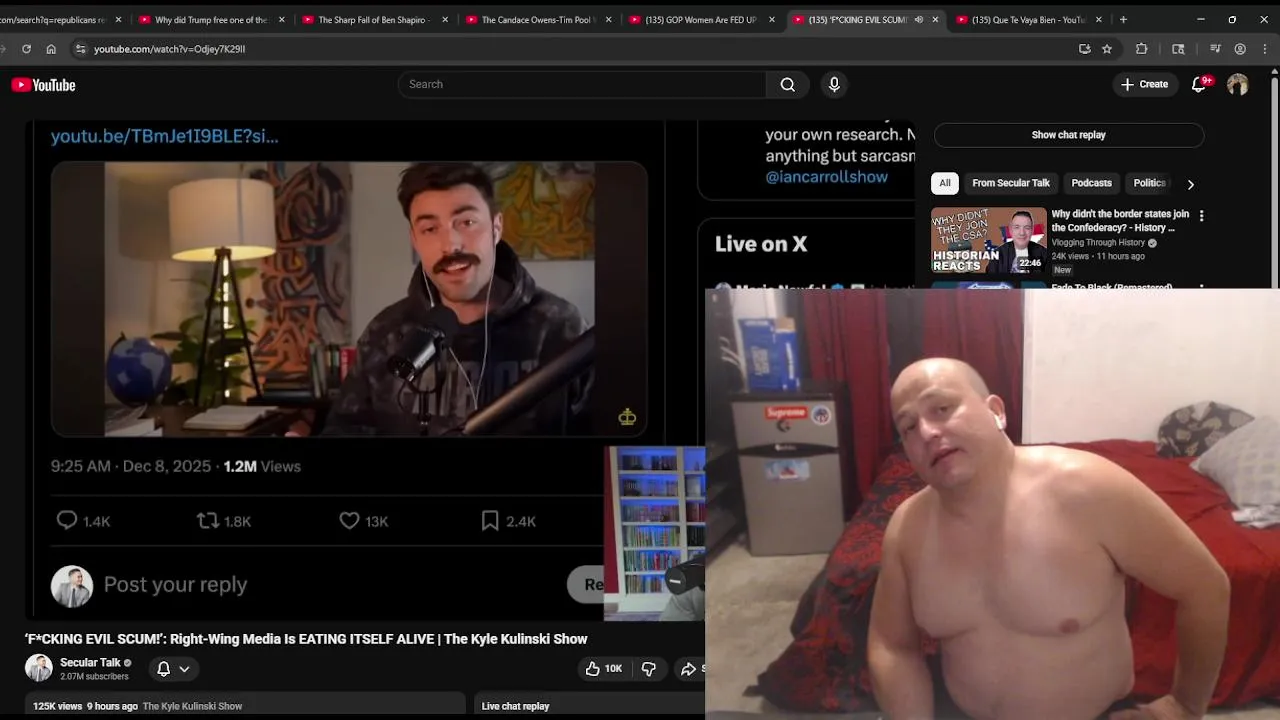This screenshot has height=720, width=1280.
Task: Start voice search with the microphone icon
Action: click(x=834, y=85)
